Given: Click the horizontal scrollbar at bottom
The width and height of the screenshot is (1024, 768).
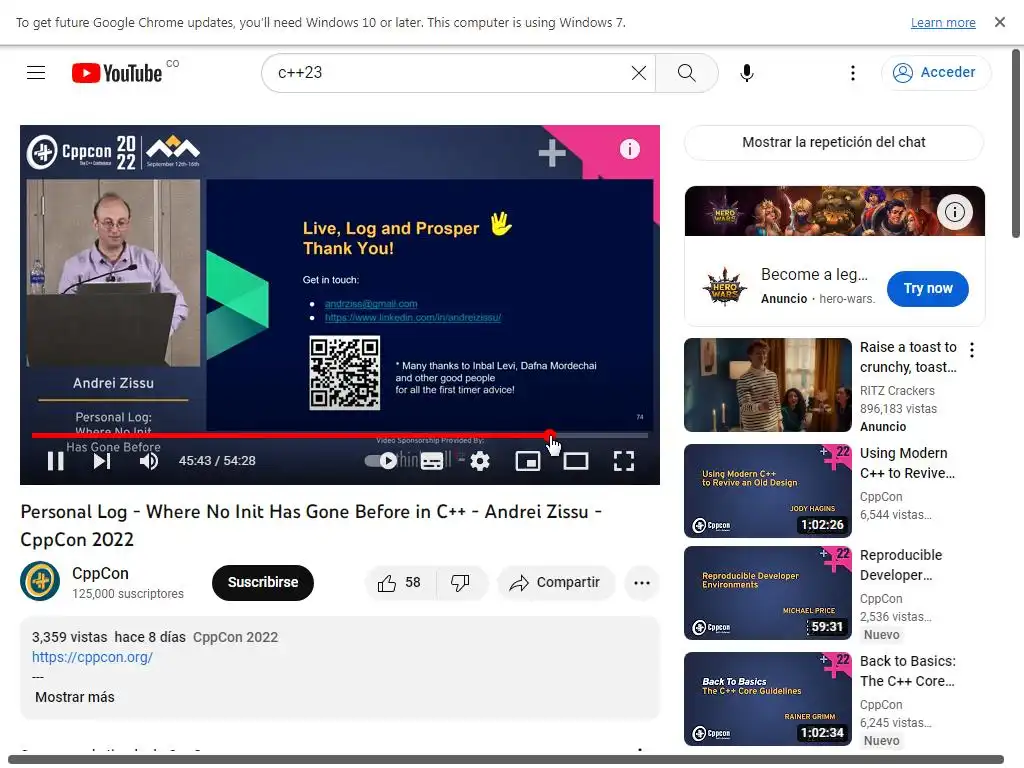Looking at the screenshot, I should pos(505,759).
